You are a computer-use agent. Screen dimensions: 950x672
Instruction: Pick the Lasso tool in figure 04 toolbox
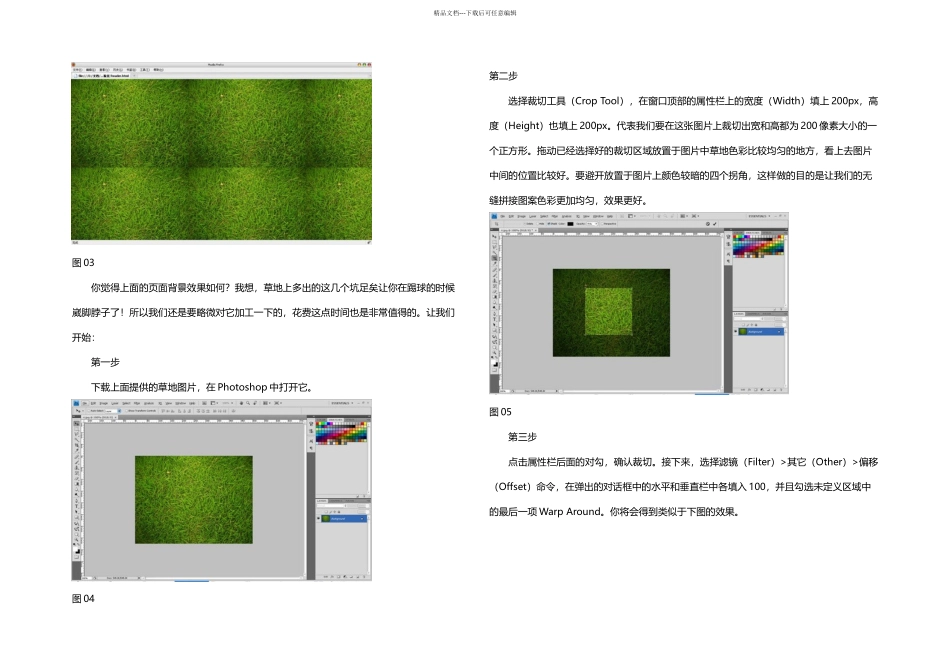pyautogui.click(x=76, y=434)
